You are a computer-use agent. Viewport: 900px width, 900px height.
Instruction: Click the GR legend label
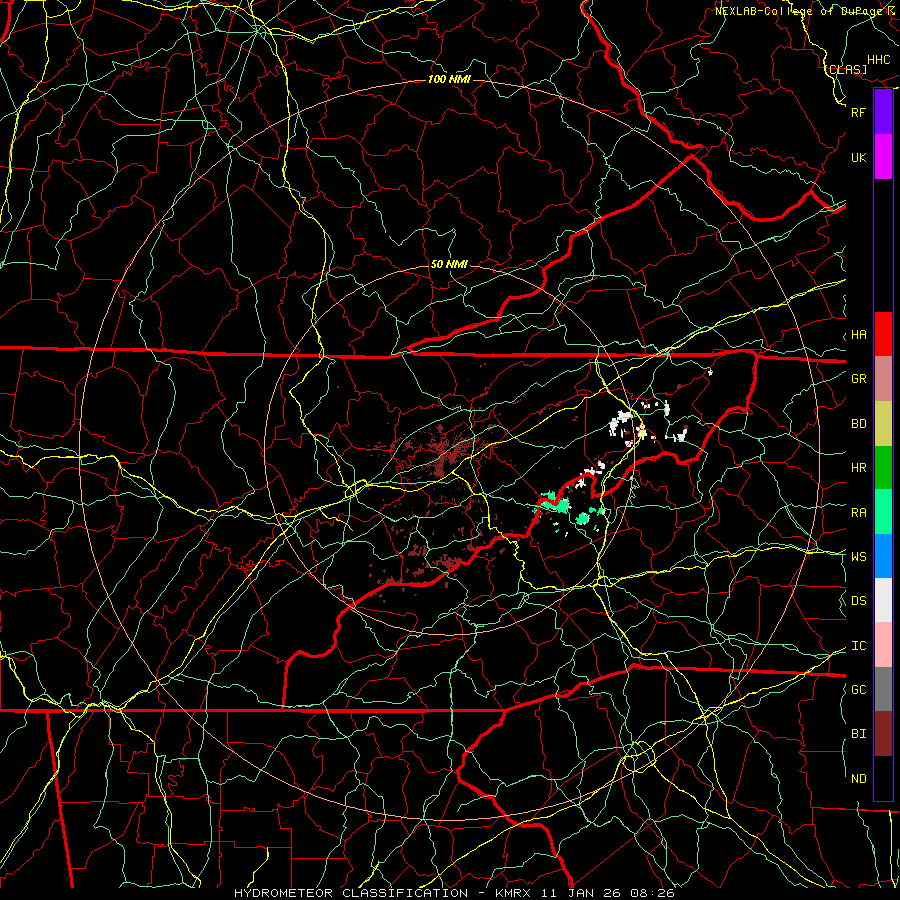(859, 379)
